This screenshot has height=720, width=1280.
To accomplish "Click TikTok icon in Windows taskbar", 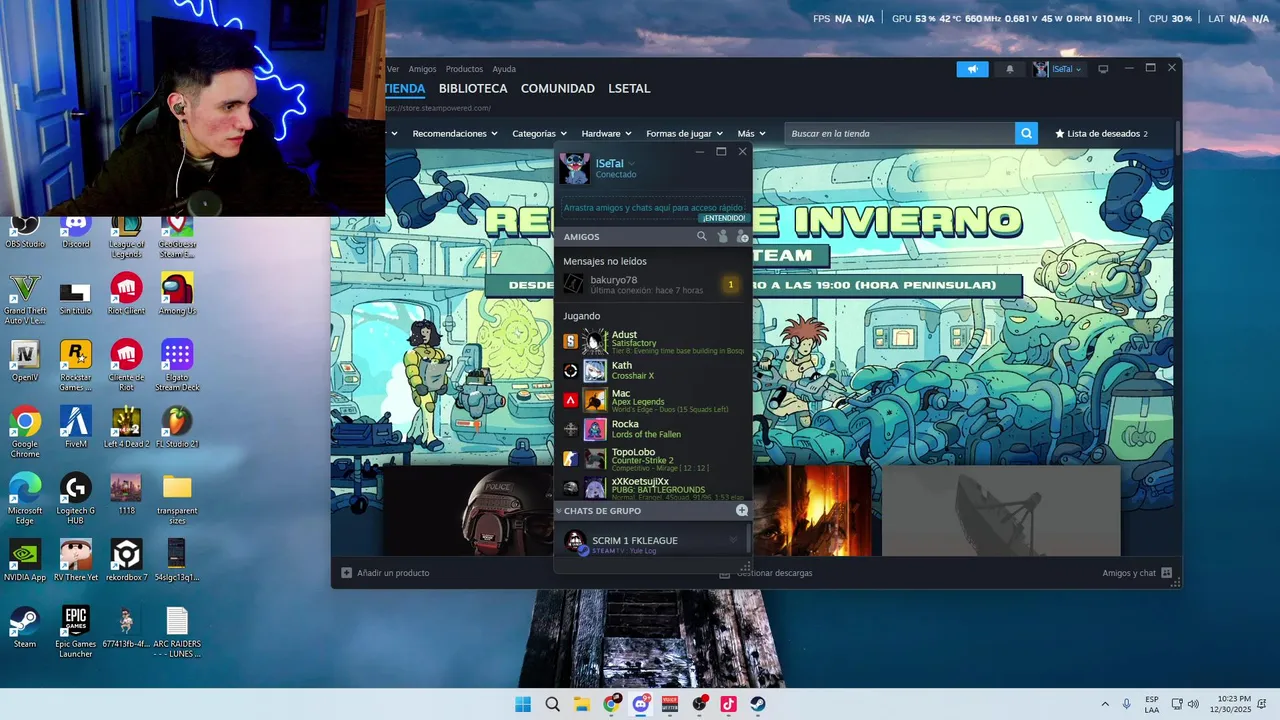I will click(x=728, y=704).
